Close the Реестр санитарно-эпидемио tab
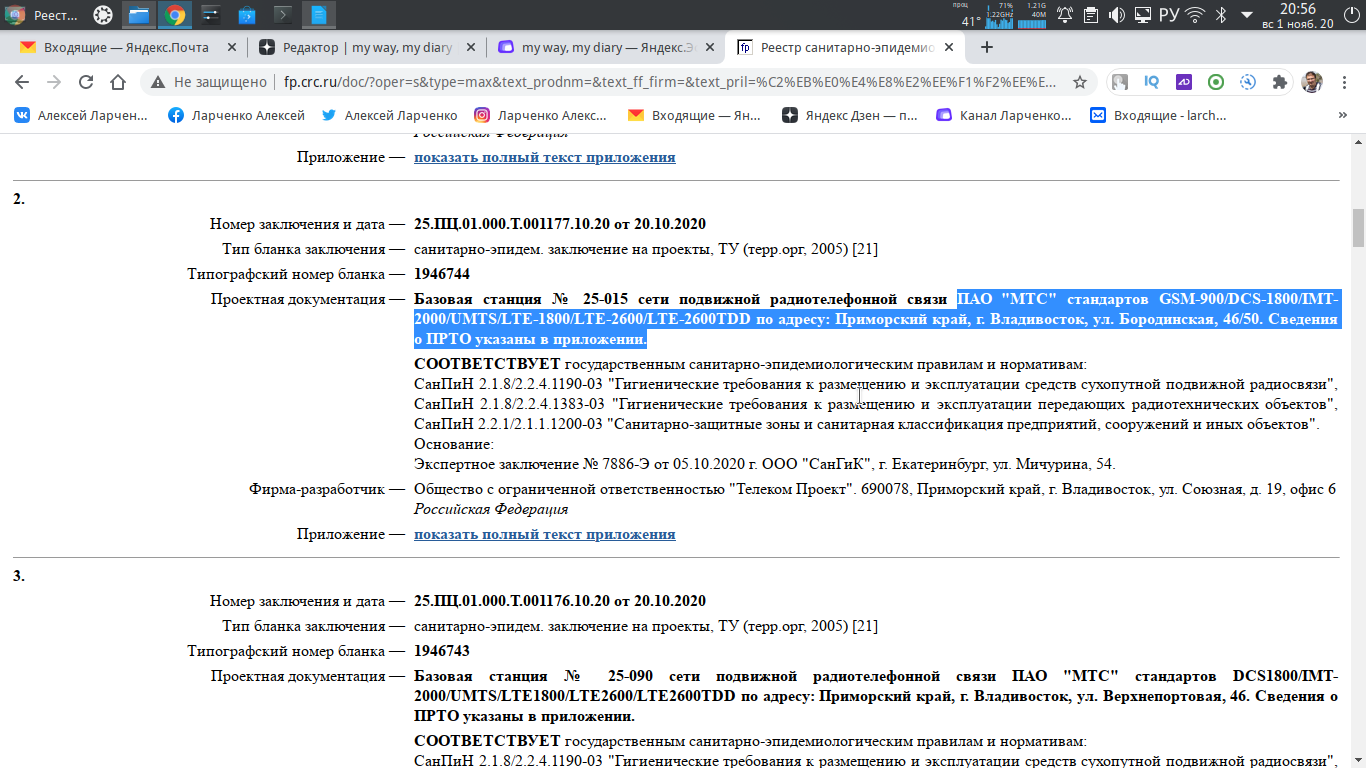 pyautogui.click(x=949, y=47)
